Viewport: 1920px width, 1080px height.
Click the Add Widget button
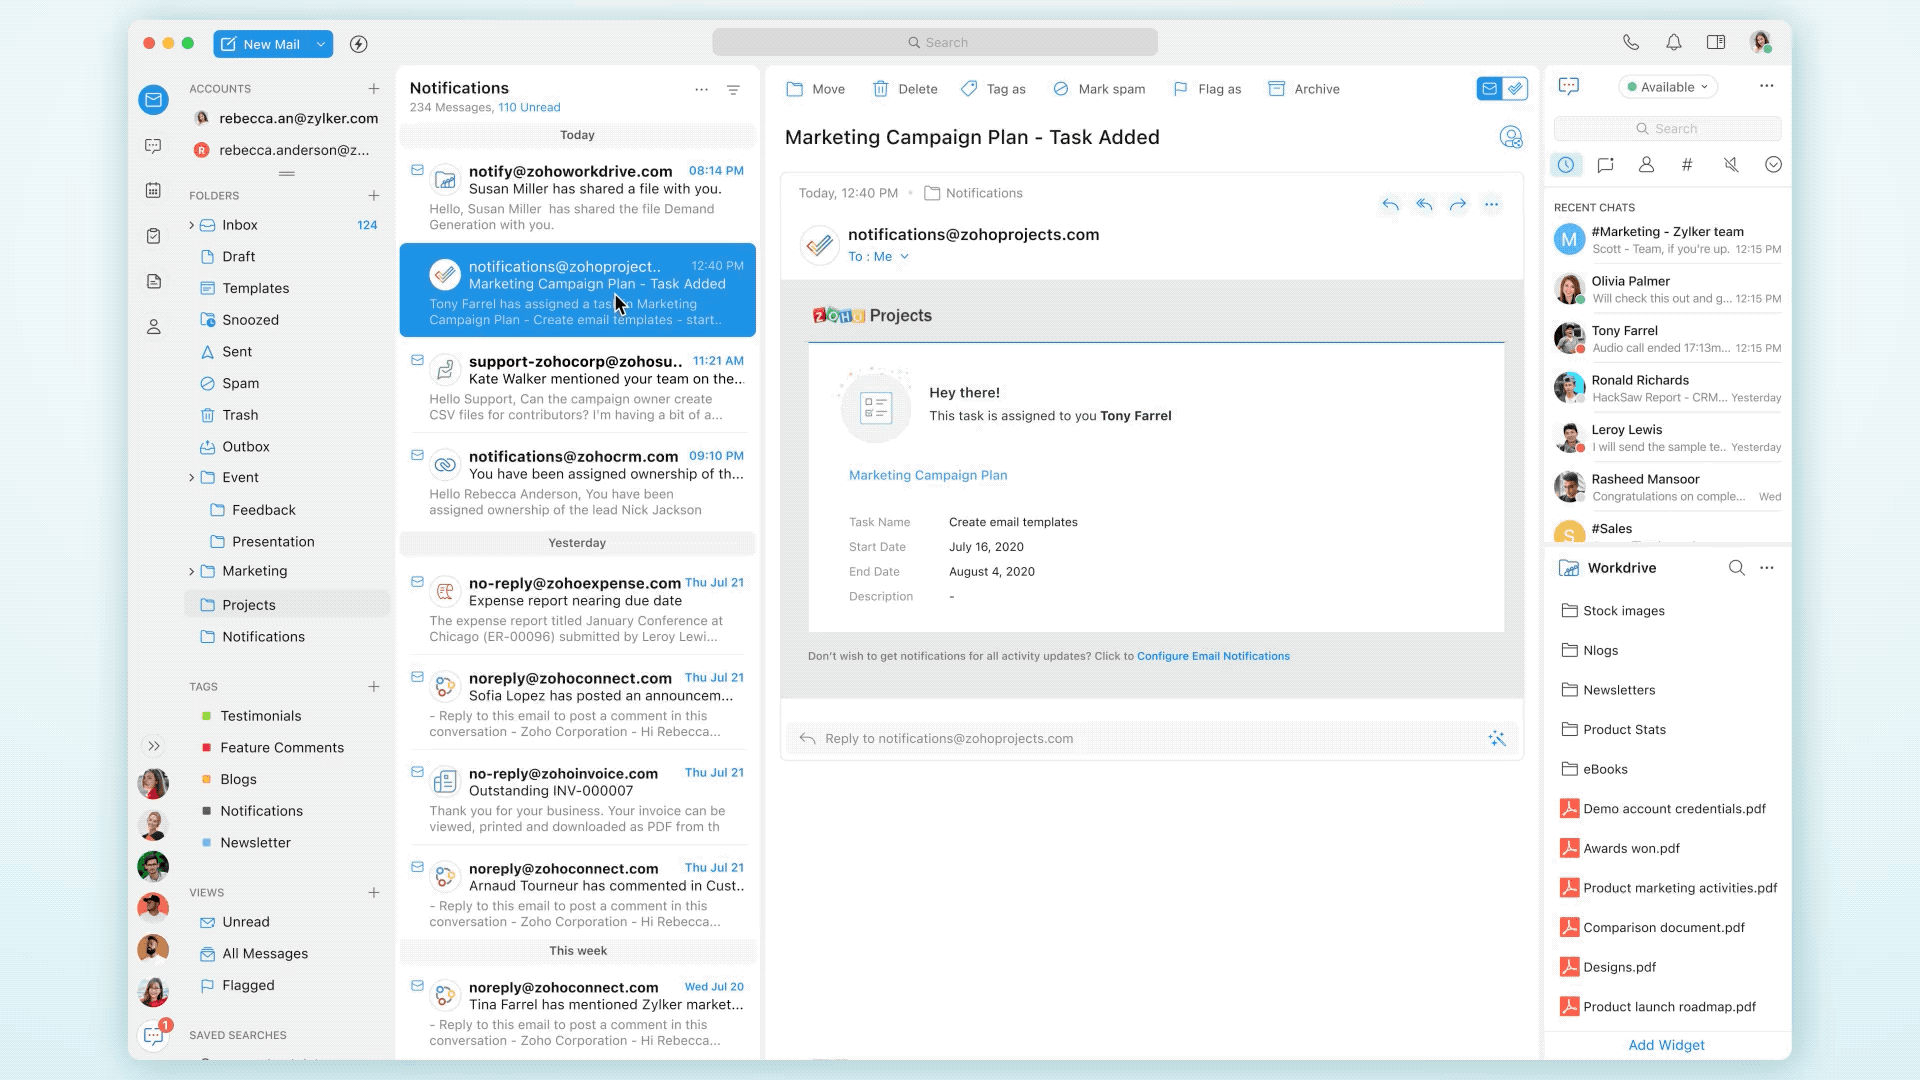click(1666, 1045)
